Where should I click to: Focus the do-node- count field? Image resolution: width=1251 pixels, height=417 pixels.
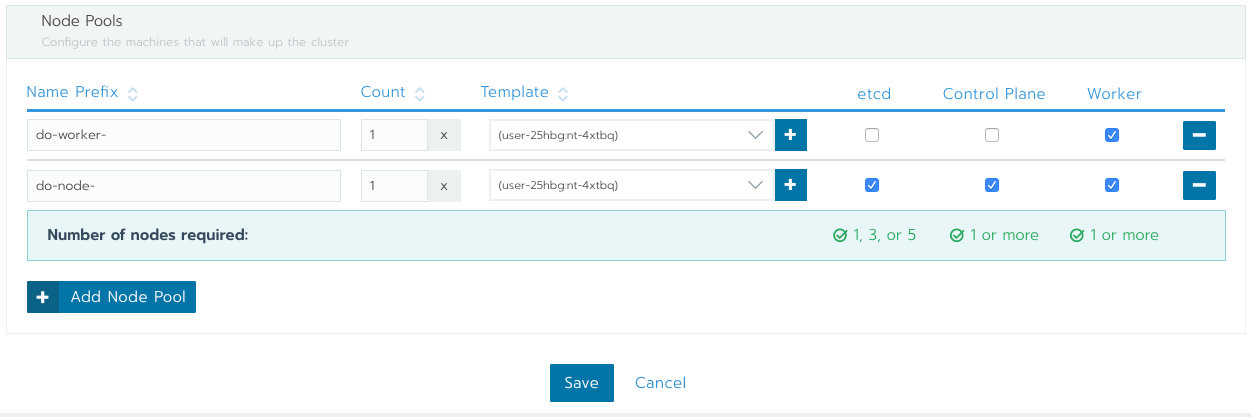pos(394,185)
